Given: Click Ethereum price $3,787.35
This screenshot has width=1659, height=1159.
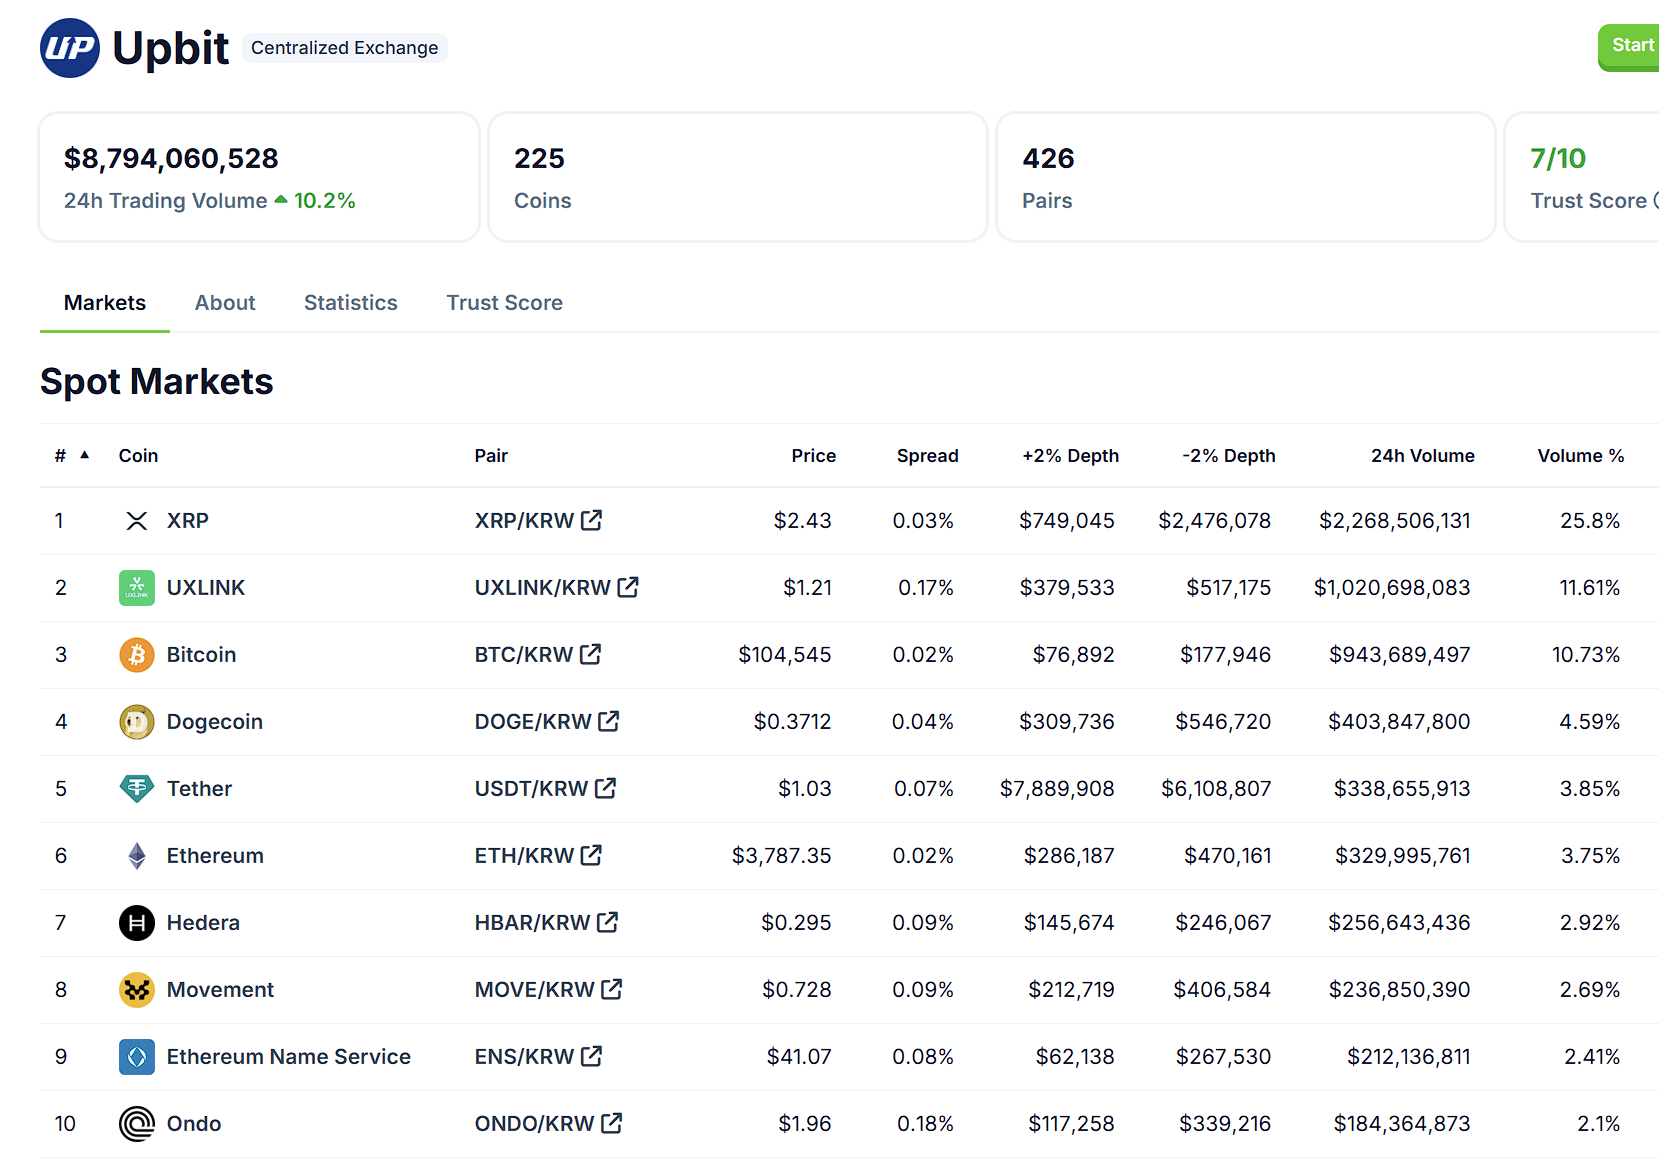Looking at the screenshot, I should tap(782, 856).
